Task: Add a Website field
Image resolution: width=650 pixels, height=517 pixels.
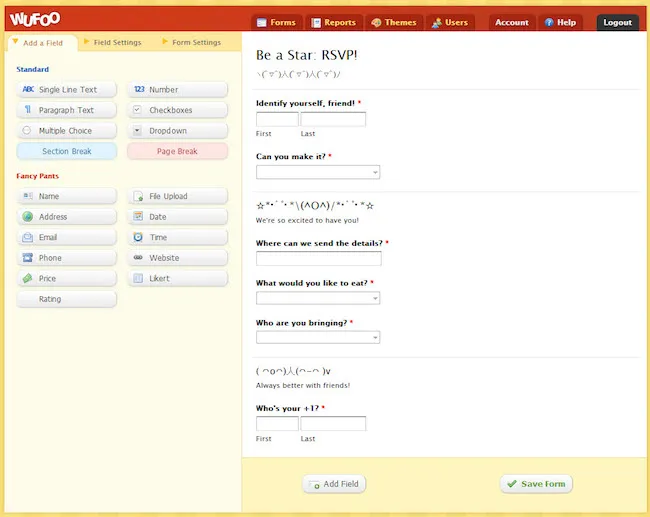Action: [177, 258]
